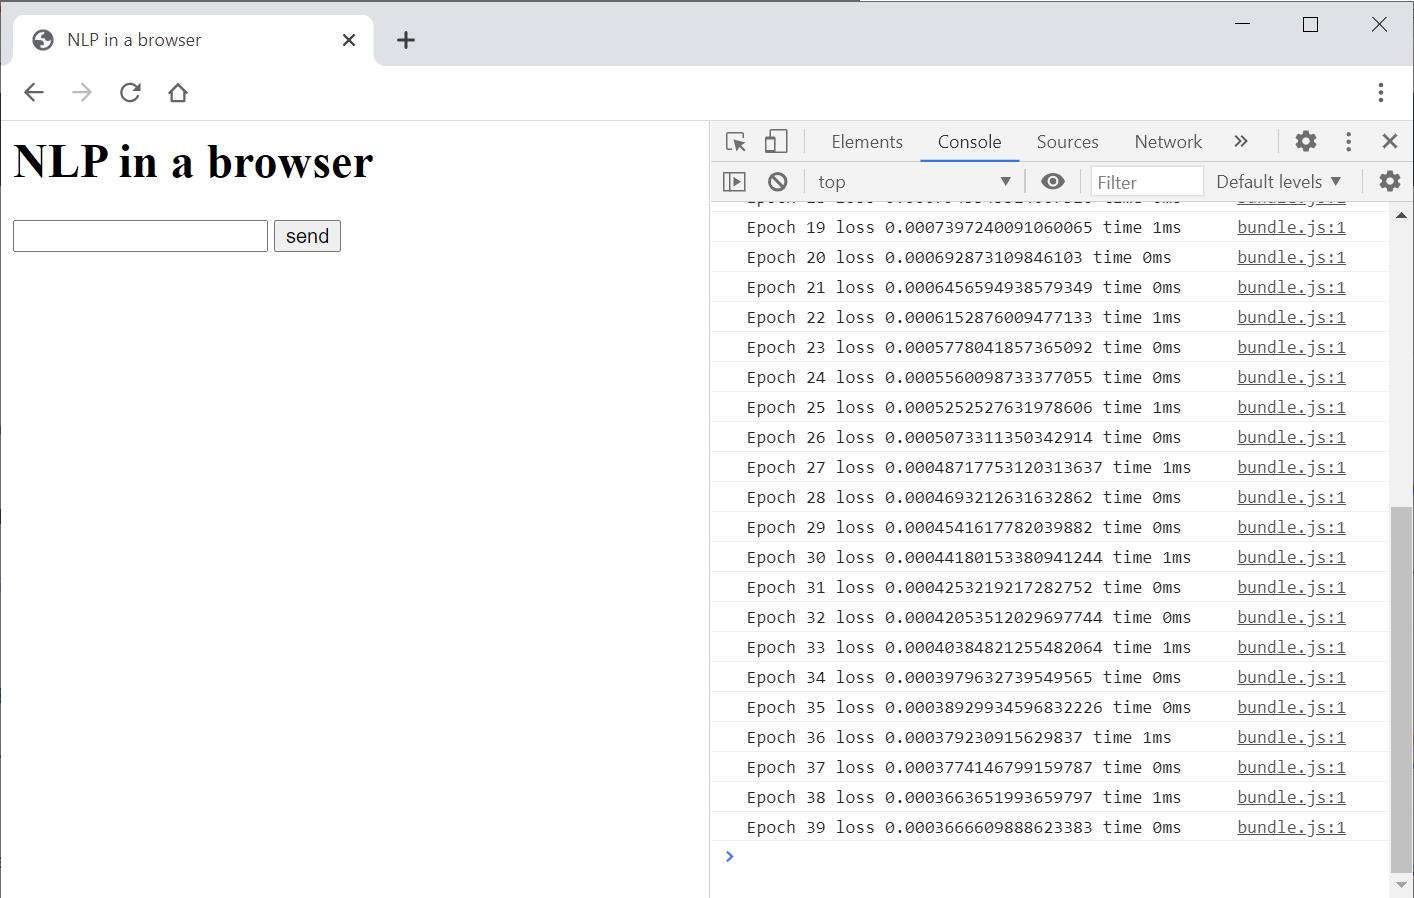
Task: Open bundle.js:1 link for Epoch 39
Action: (1291, 827)
